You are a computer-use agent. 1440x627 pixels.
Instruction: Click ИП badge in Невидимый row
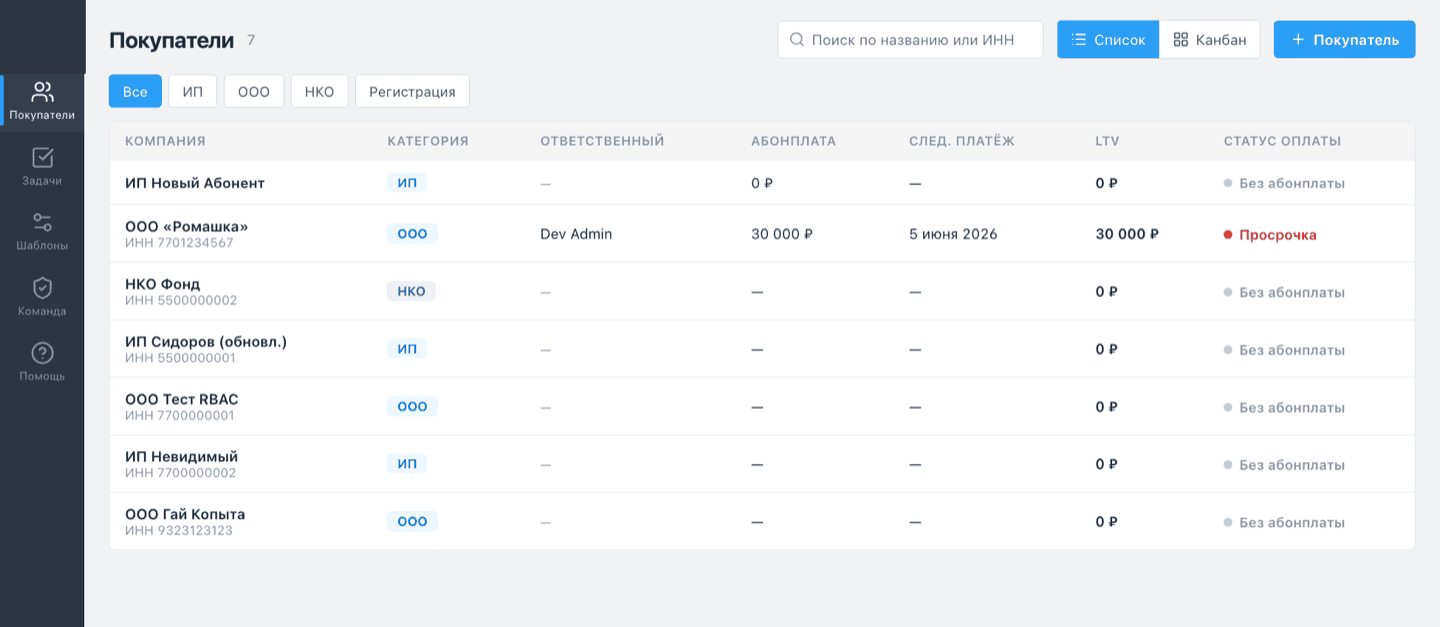(407, 464)
